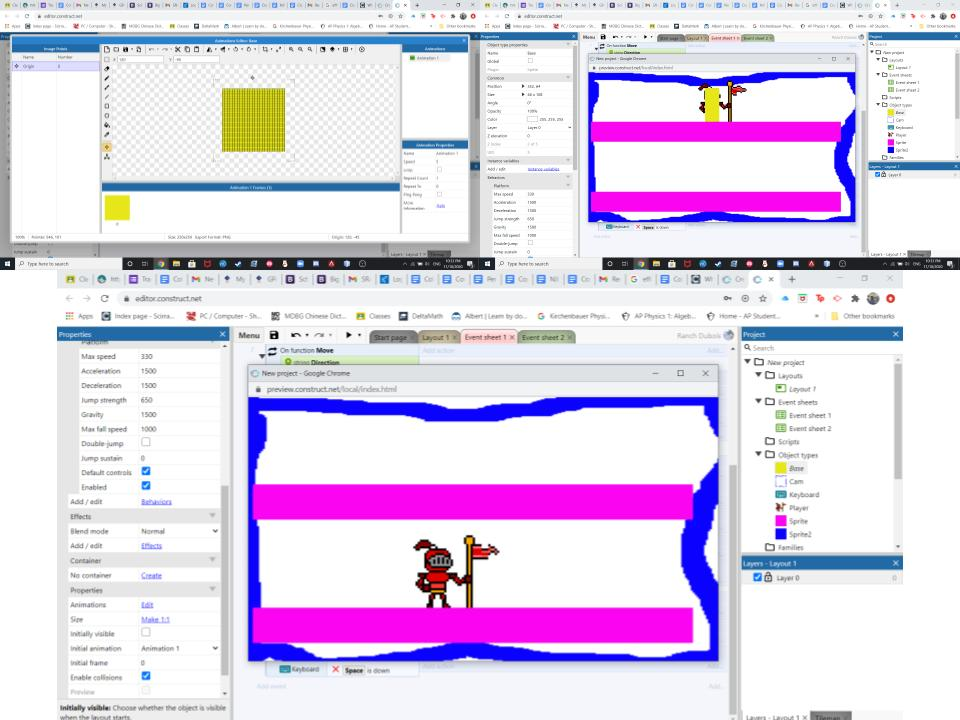Select Event sheet 2 in bottom Project tree
The height and width of the screenshot is (720, 960).
[x=809, y=428]
